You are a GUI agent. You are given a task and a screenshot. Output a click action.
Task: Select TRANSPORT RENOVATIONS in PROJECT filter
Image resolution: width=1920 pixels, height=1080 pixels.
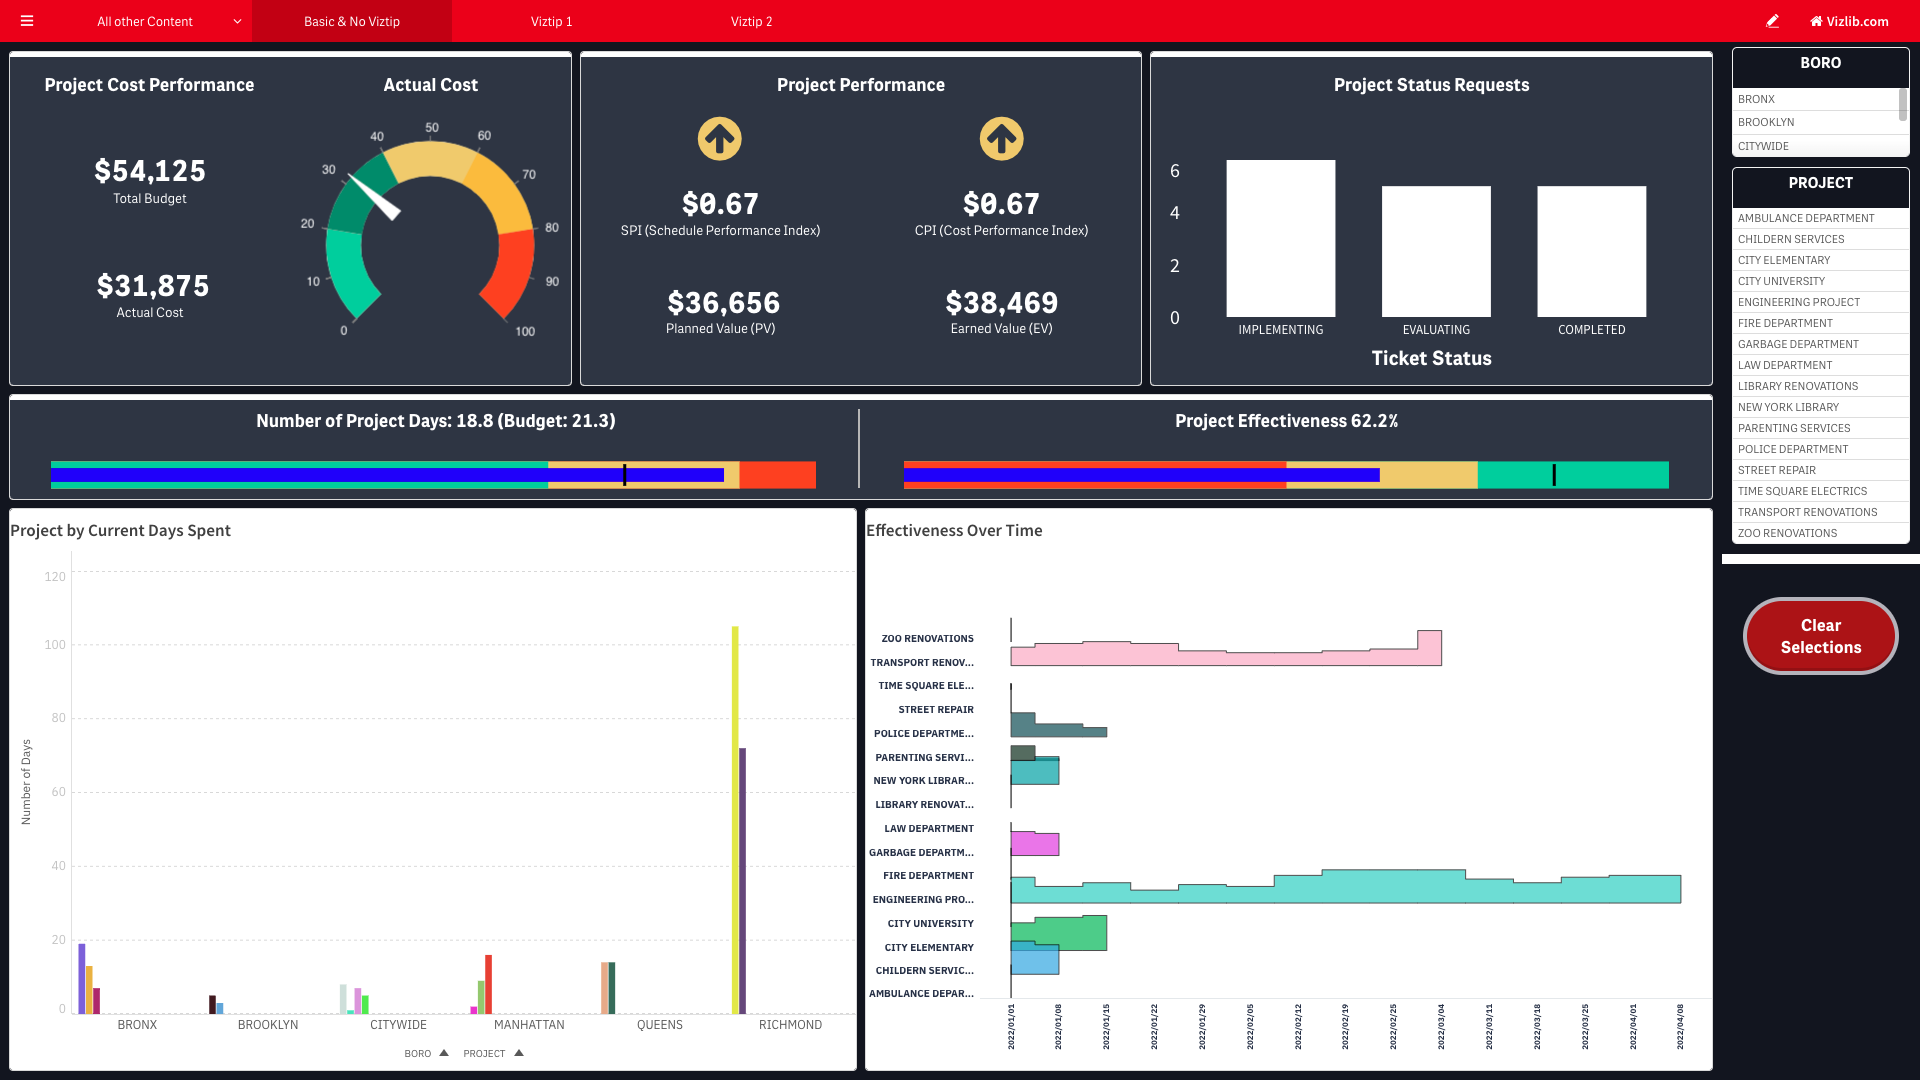1820,512
